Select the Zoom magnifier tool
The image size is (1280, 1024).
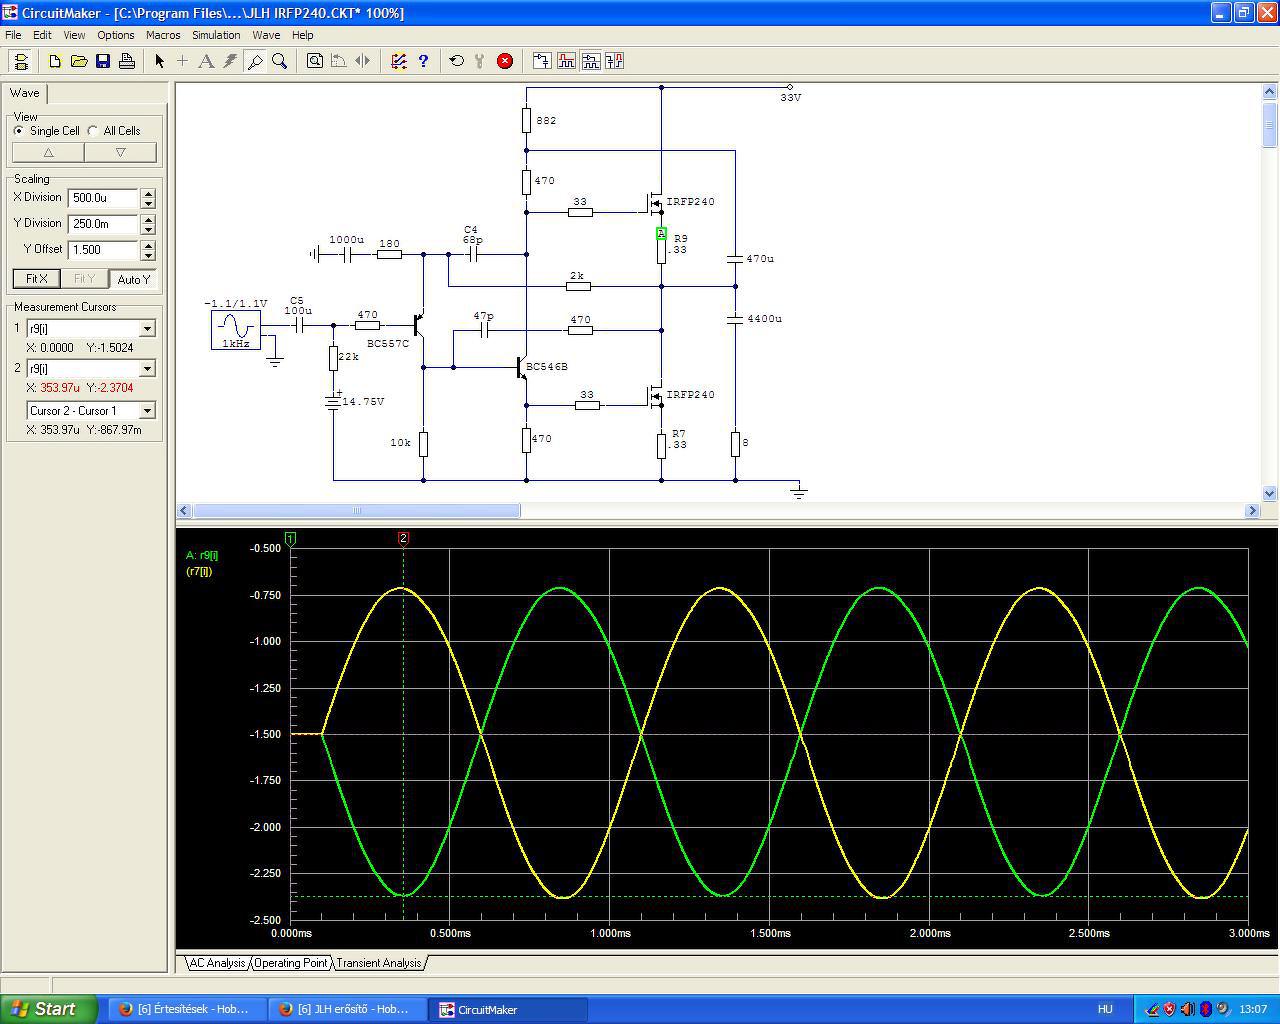pyautogui.click(x=280, y=61)
